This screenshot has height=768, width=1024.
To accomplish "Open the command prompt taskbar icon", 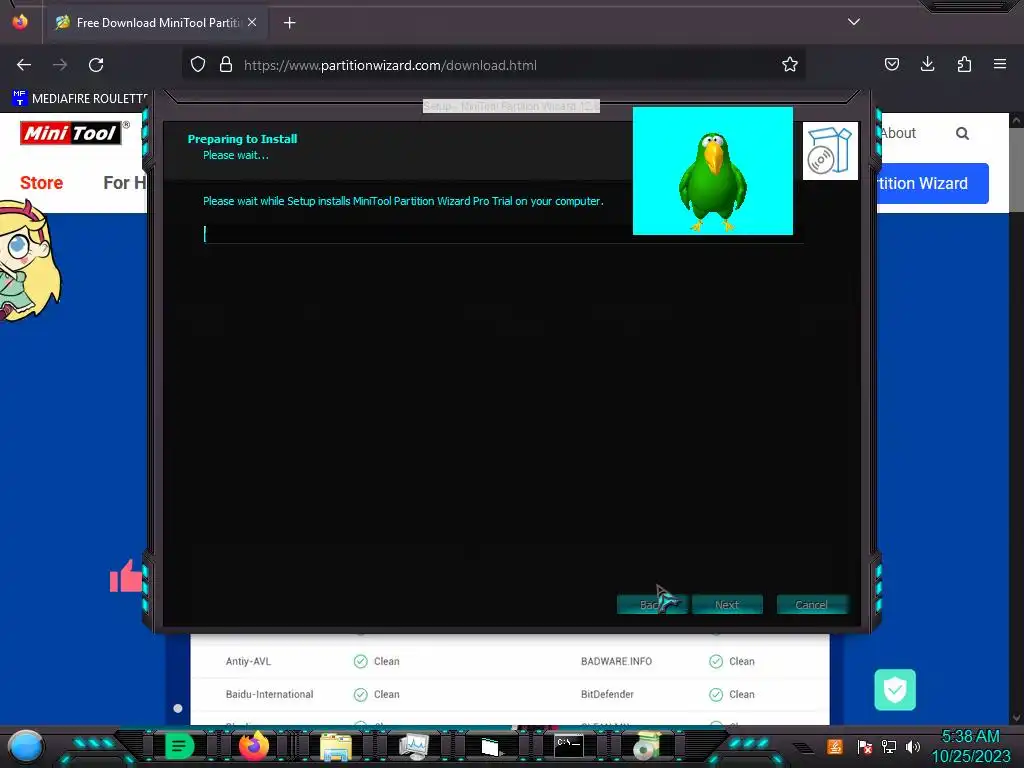I will [569, 746].
